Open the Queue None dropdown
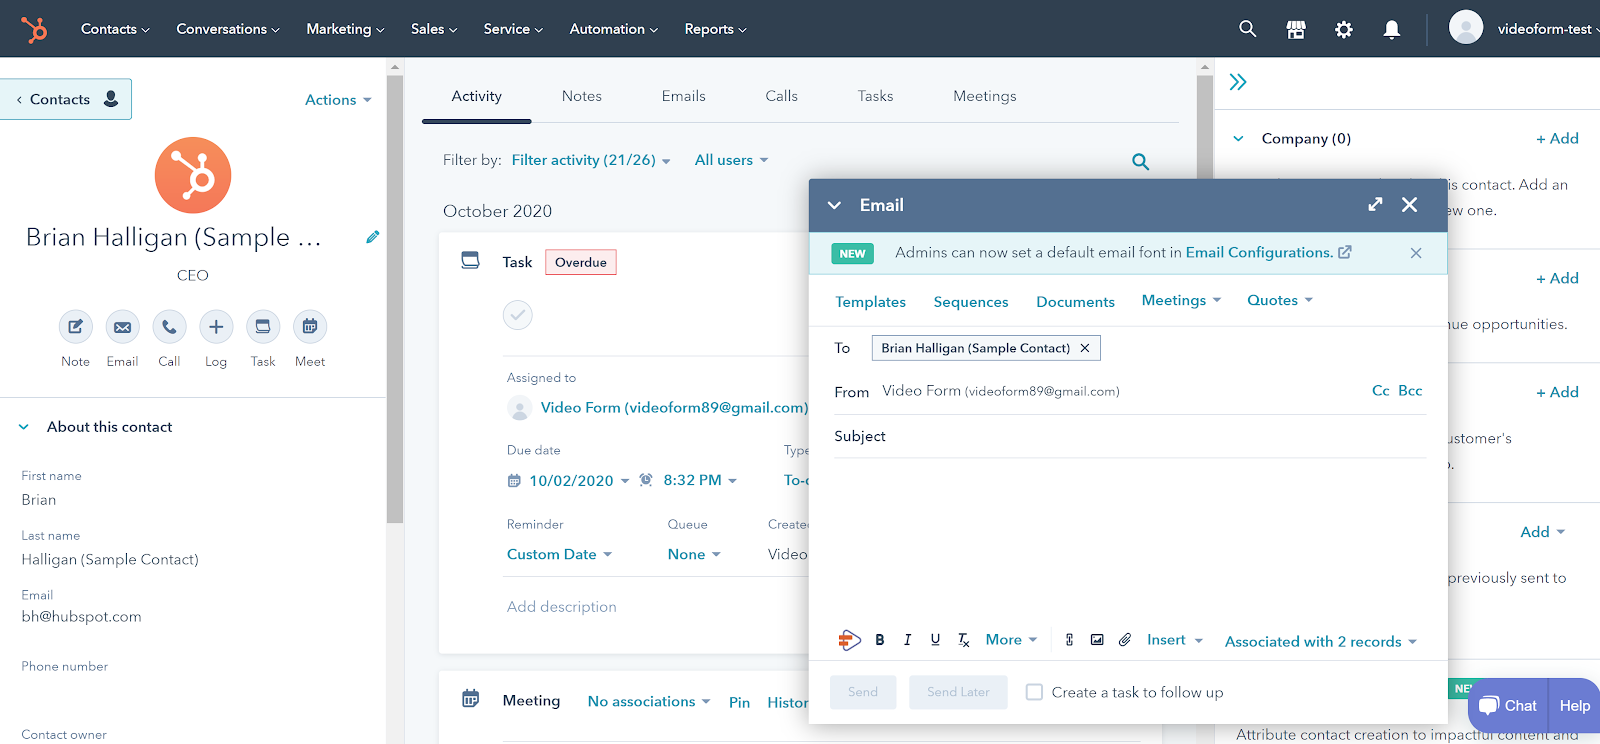Image resolution: width=1600 pixels, height=744 pixels. click(x=694, y=554)
